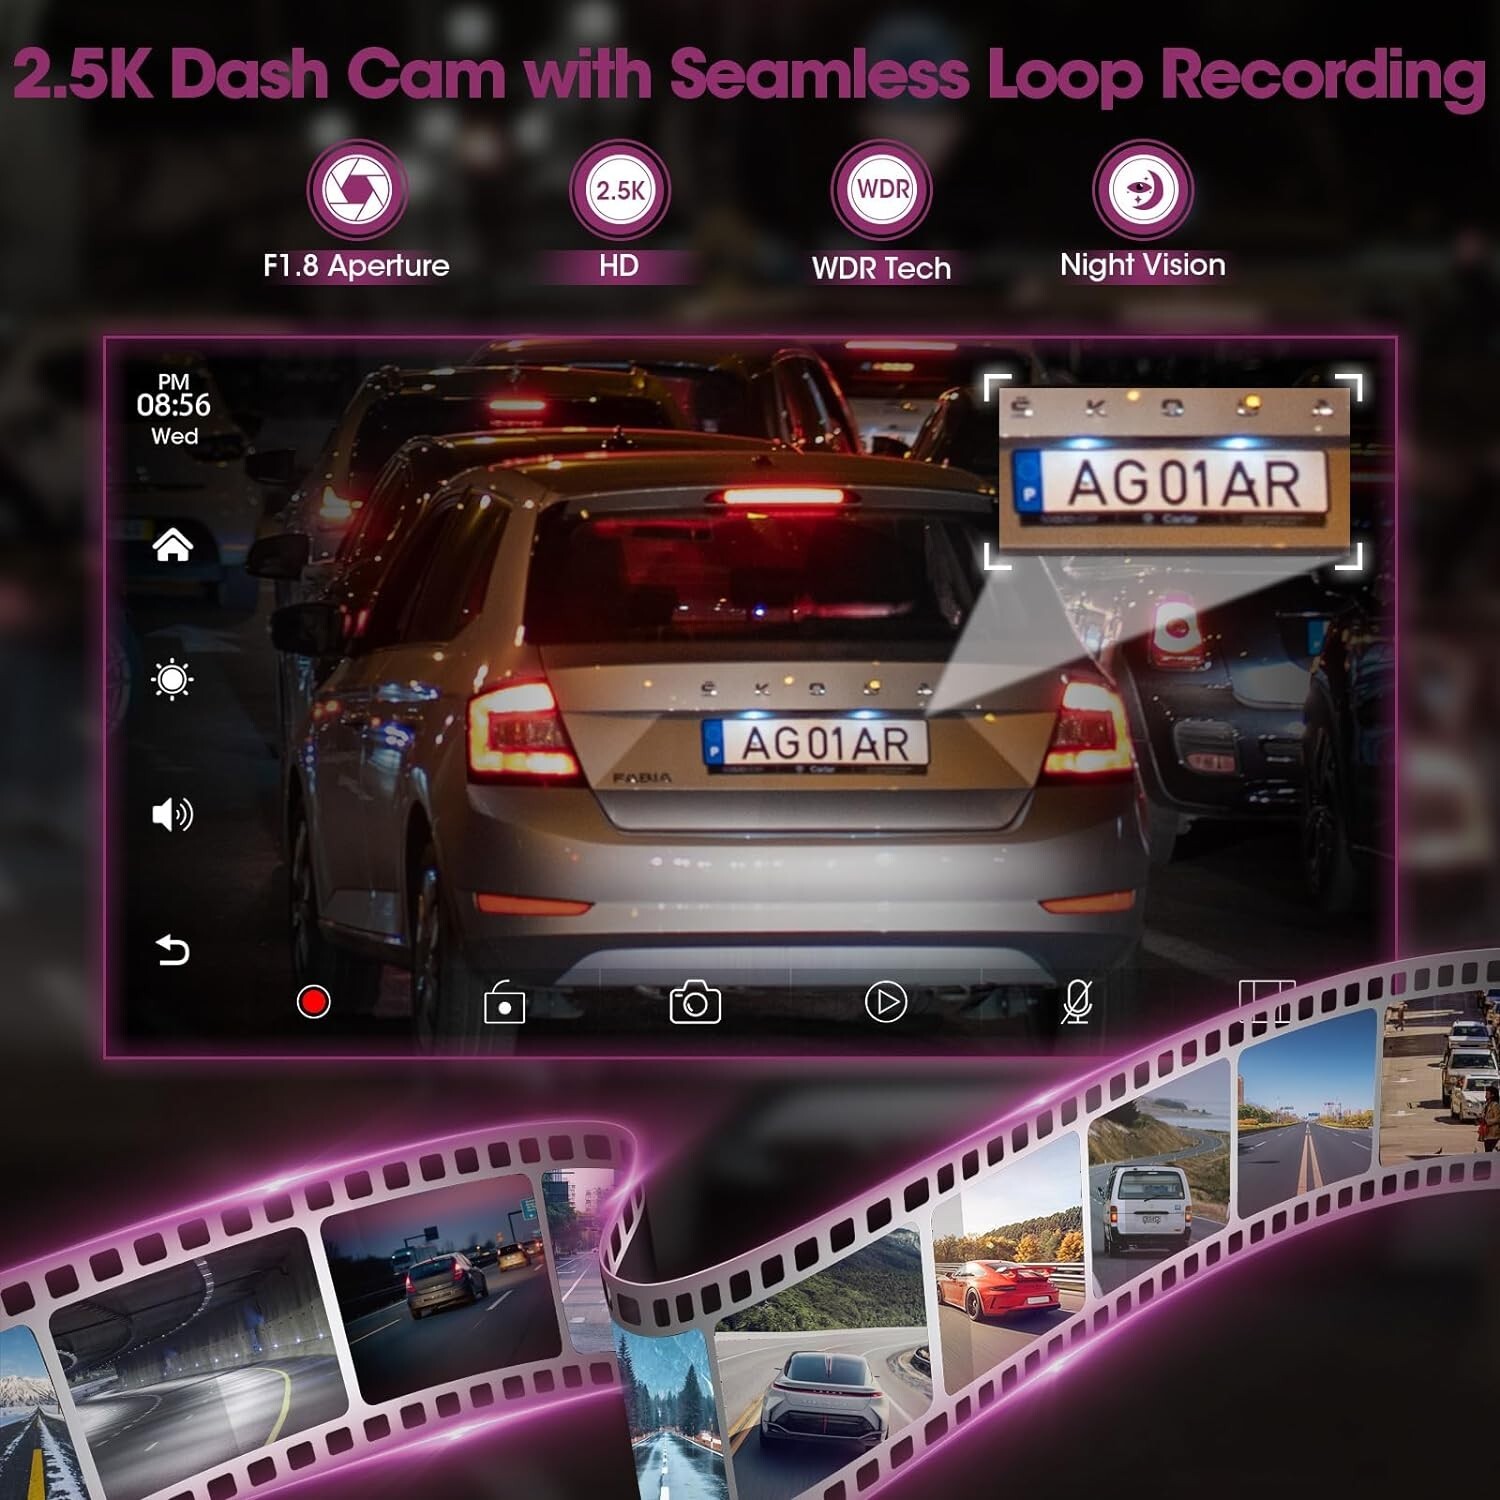Click the 'Night Vision' label
This screenshot has height=1500, width=1500.
pyautogui.click(x=1143, y=265)
